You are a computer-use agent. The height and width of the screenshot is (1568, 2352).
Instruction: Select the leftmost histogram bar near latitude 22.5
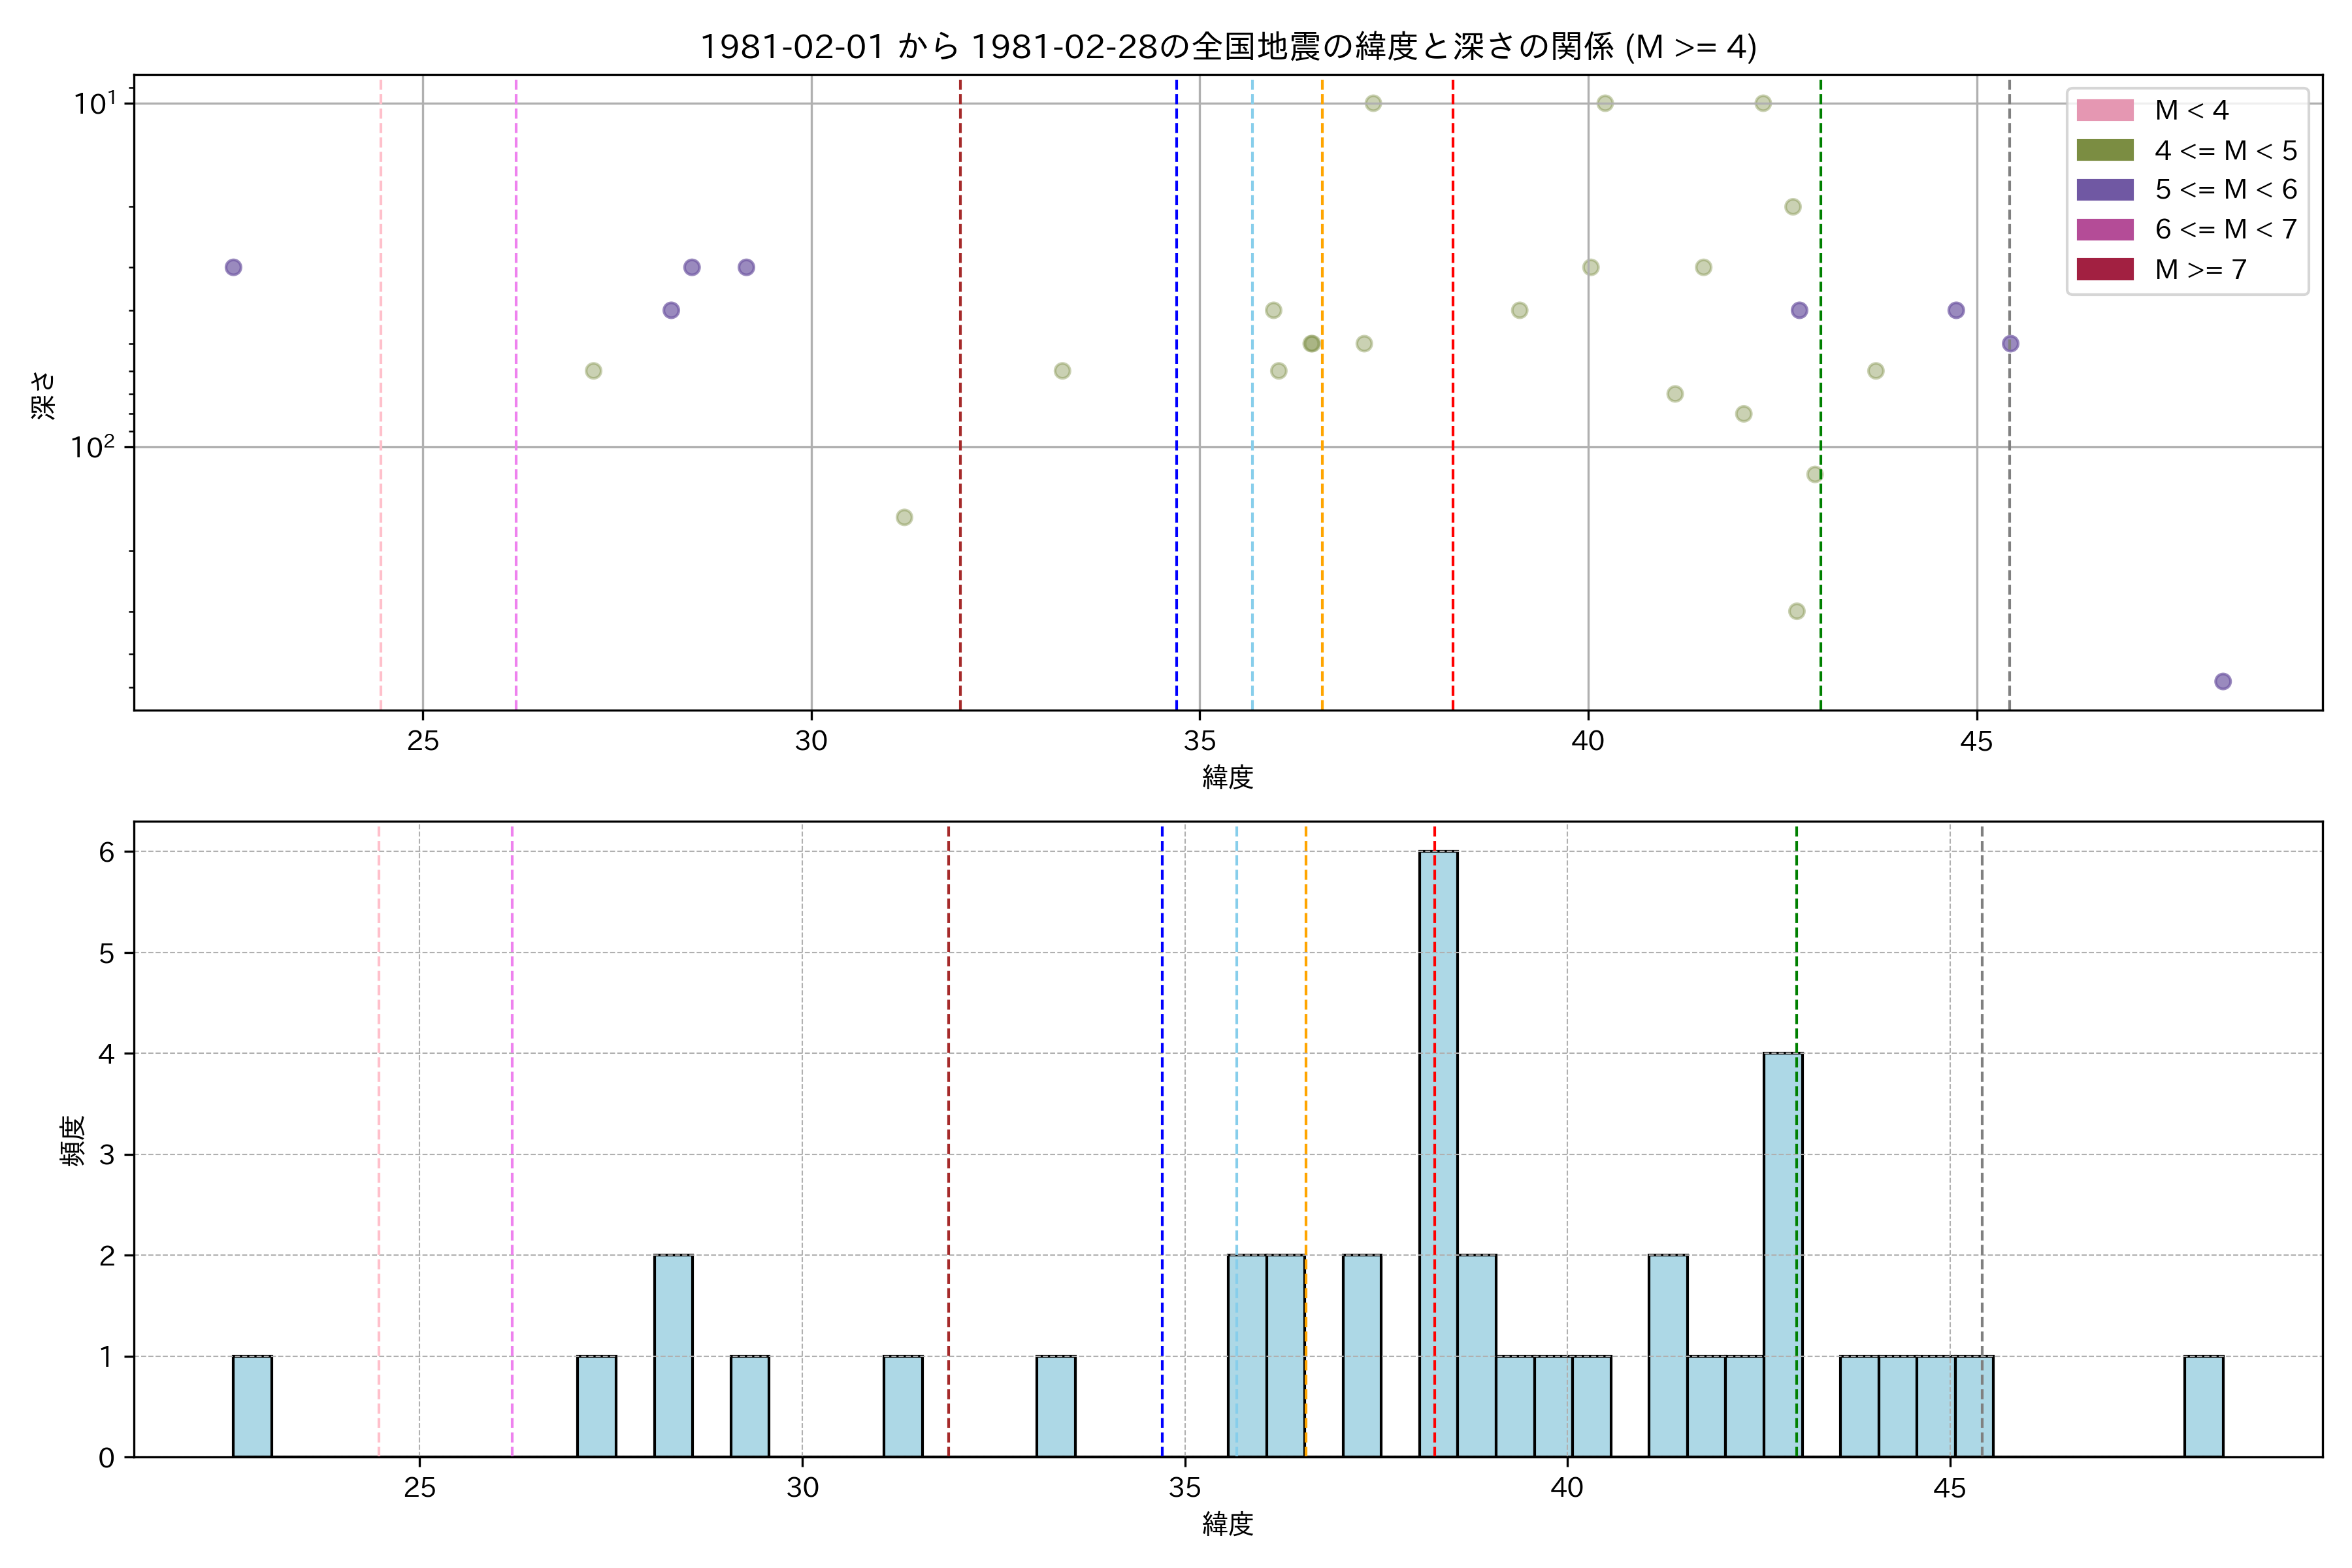(252, 1406)
